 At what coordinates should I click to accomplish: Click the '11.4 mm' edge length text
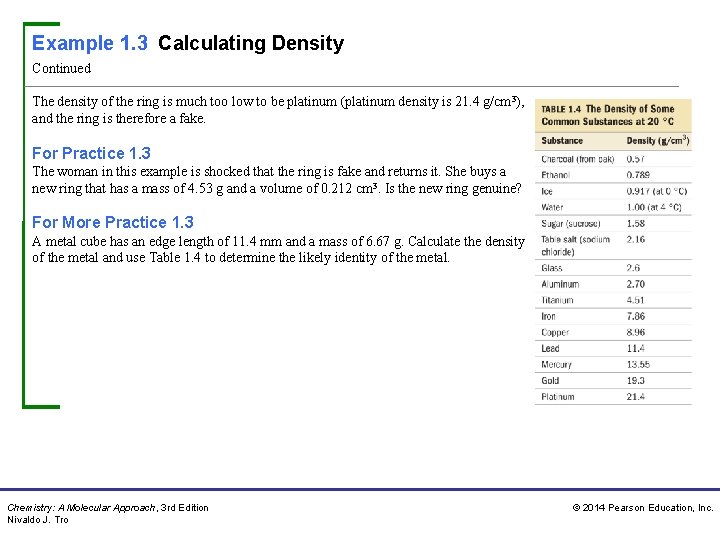pos(257,242)
